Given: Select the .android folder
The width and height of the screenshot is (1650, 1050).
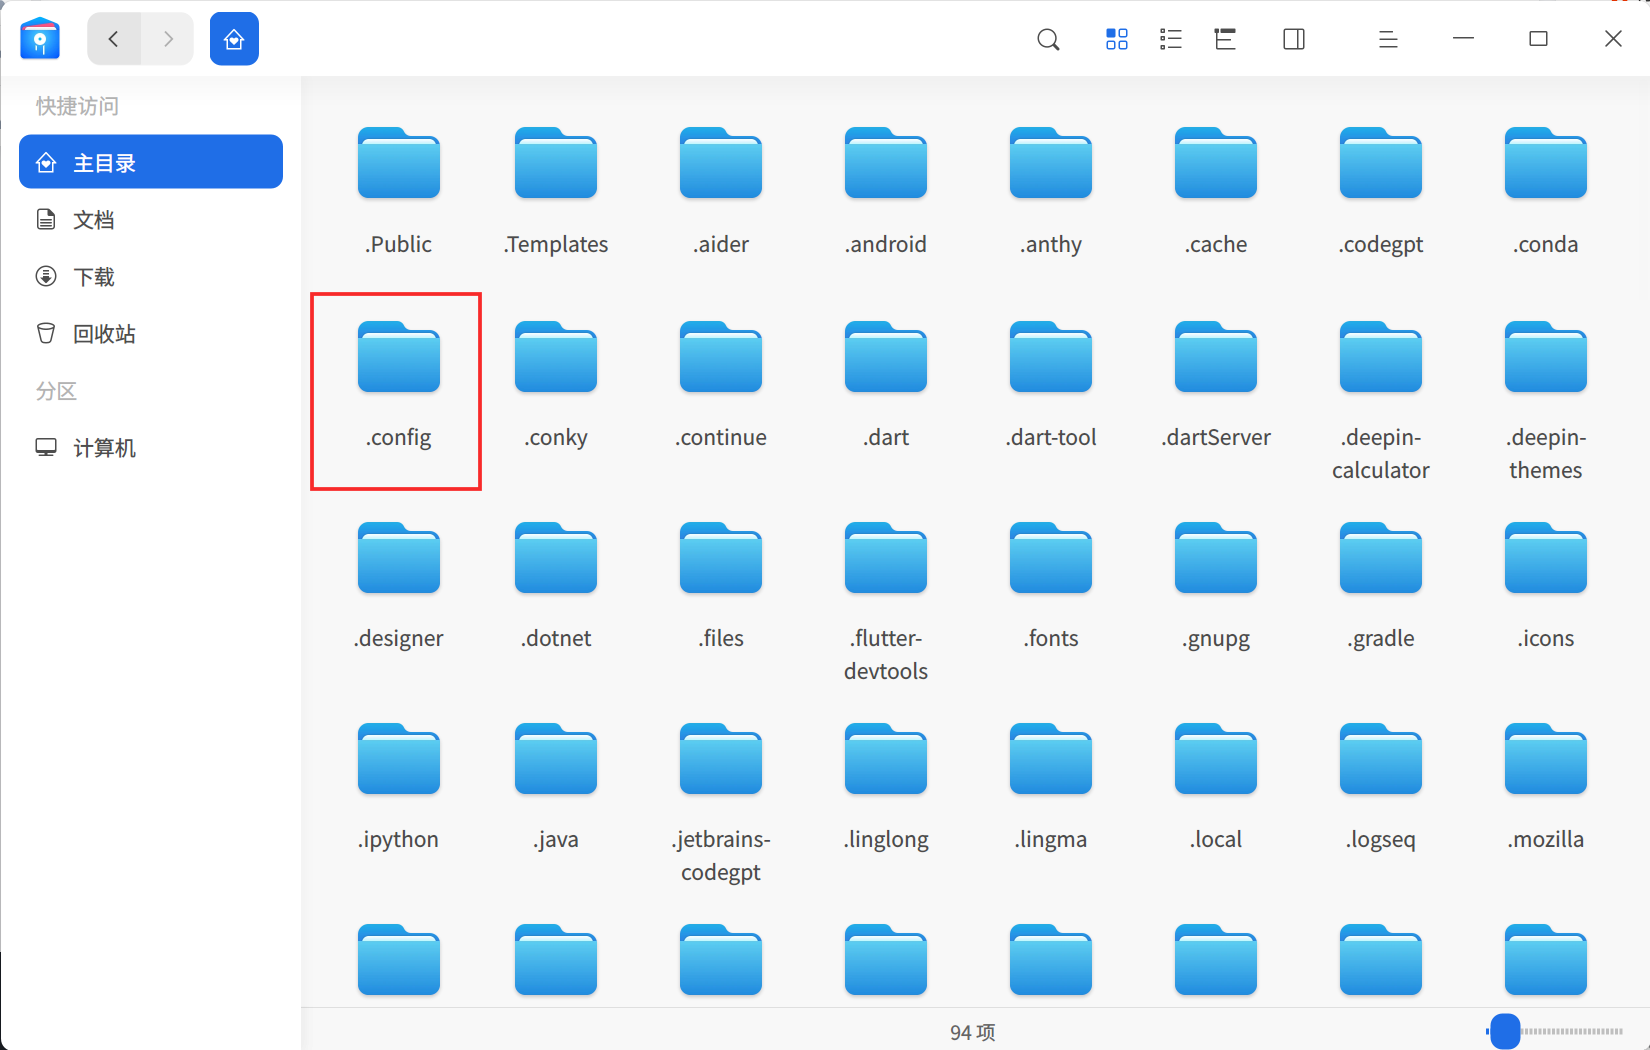Looking at the screenshot, I should point(886,192).
